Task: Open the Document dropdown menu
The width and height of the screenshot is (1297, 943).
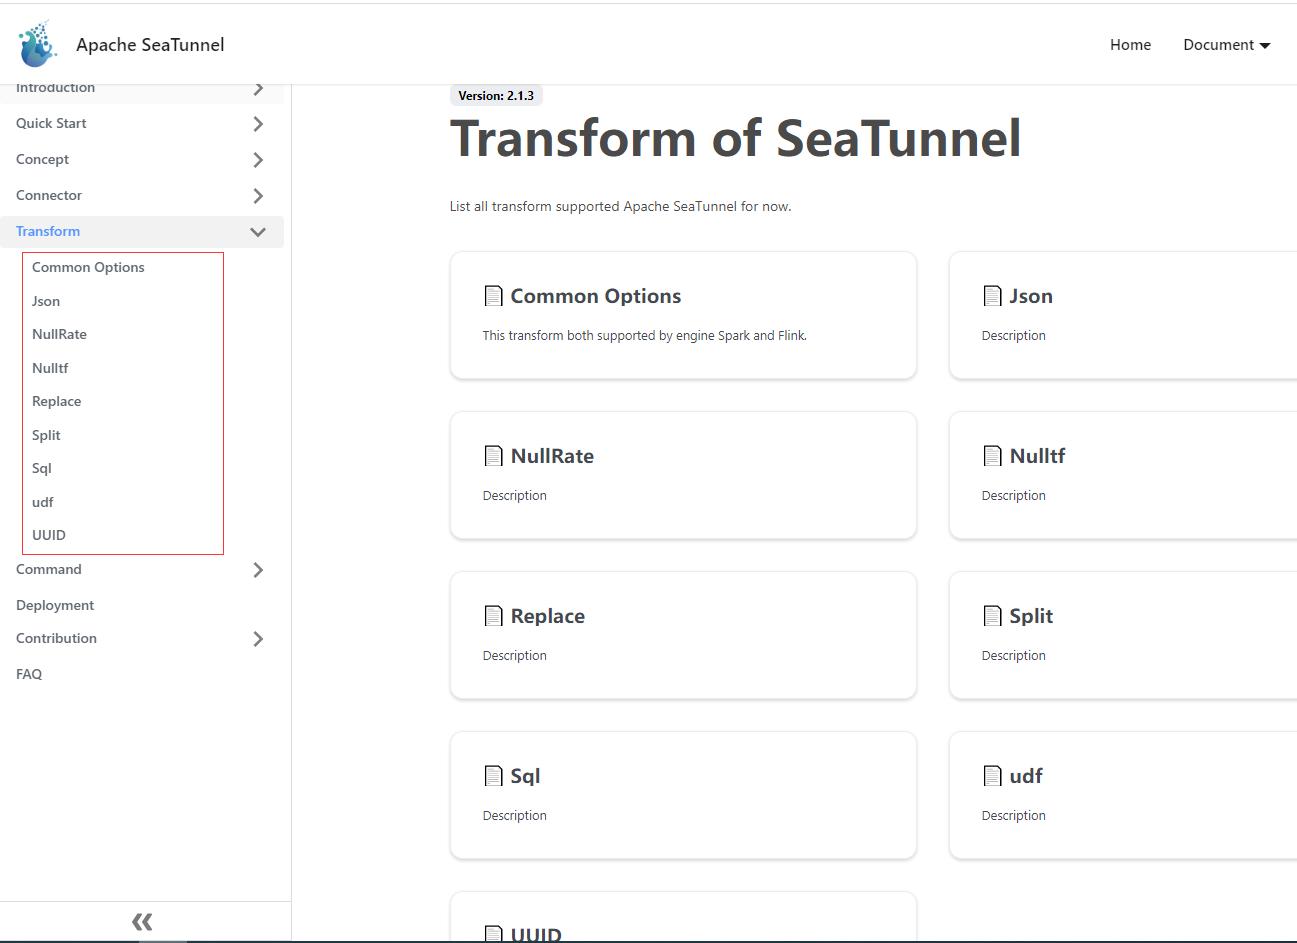Action: 1226,45
